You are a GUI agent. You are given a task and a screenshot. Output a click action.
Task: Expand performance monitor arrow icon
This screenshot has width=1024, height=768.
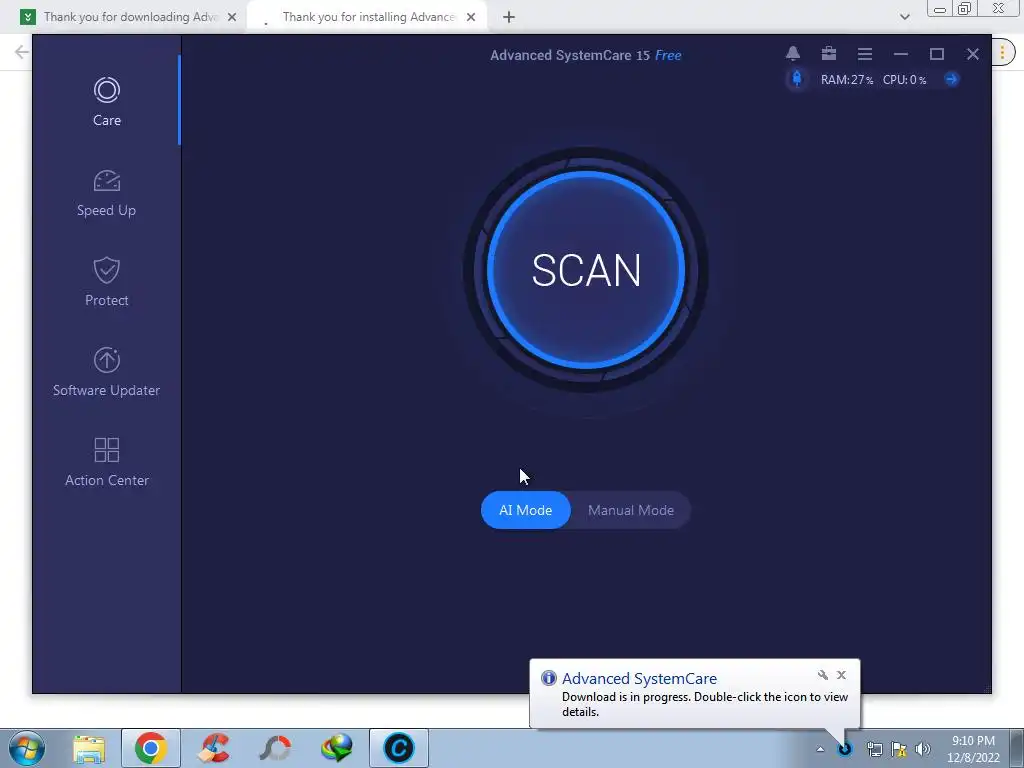pos(952,79)
